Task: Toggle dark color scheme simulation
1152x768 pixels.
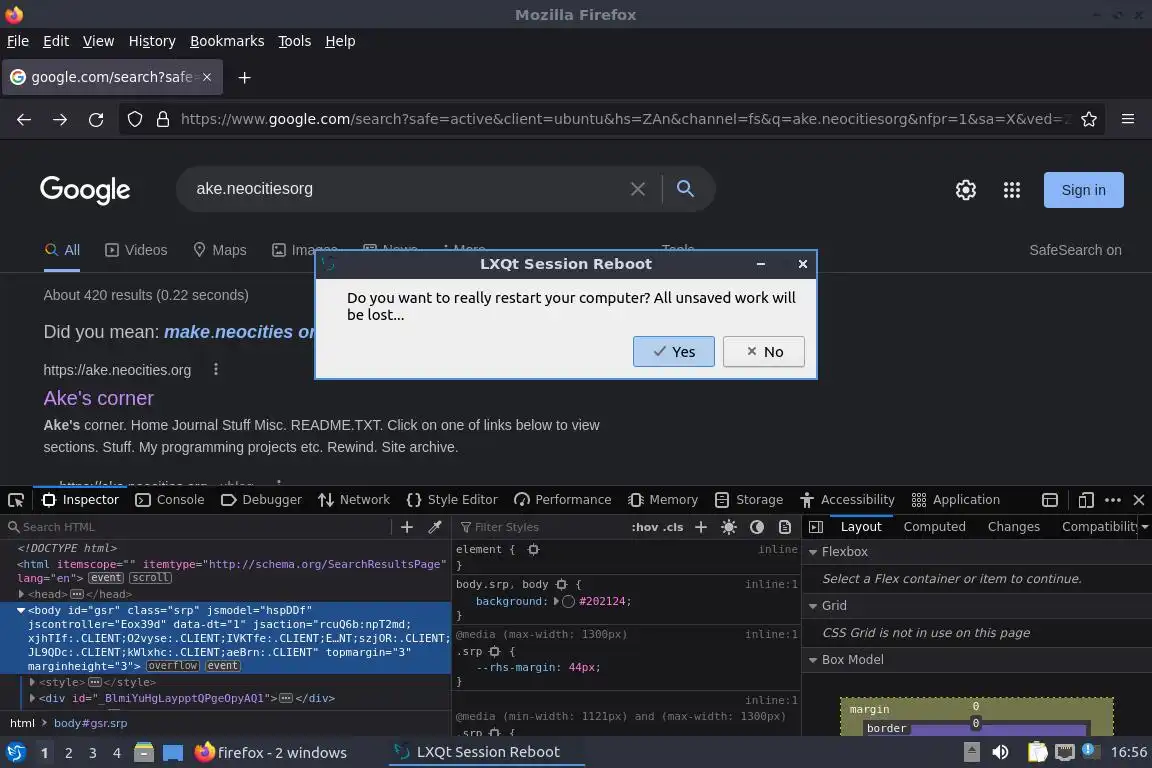Action: coord(757,527)
